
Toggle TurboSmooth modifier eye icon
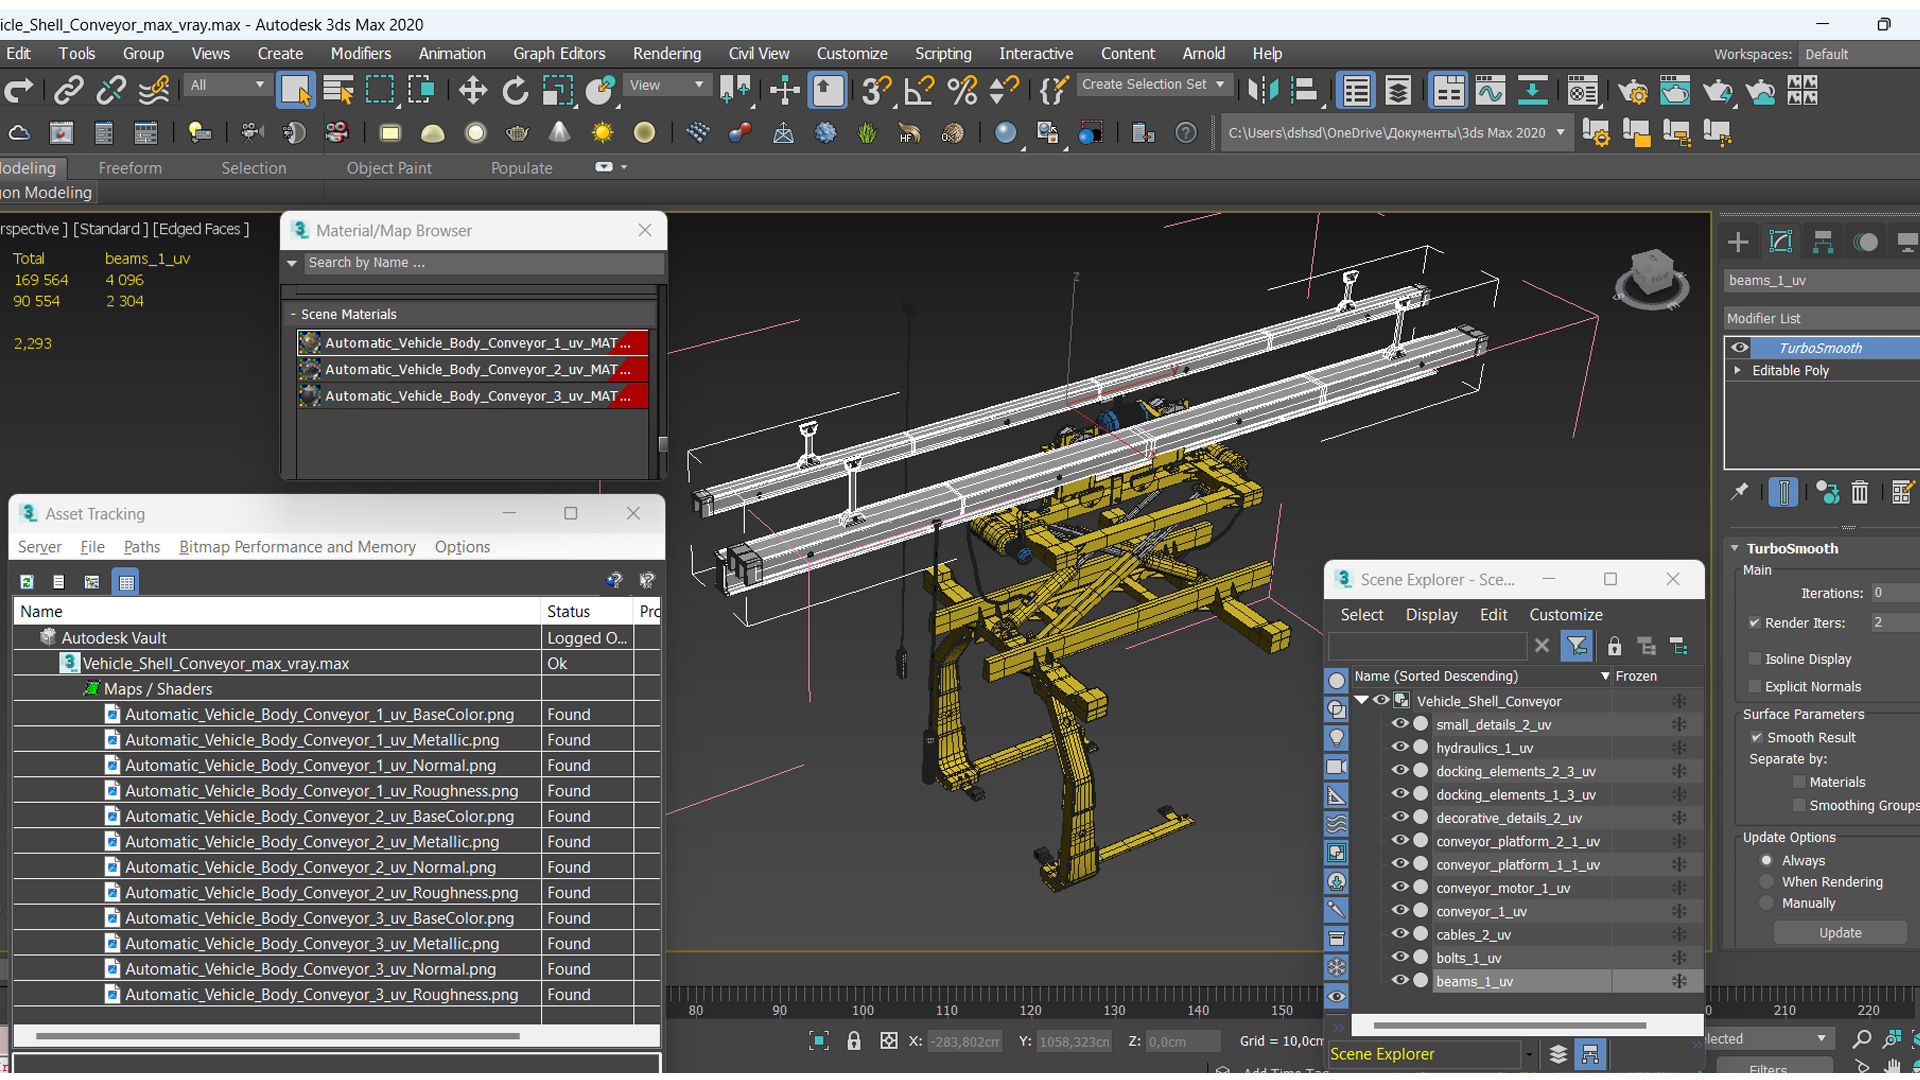(x=1740, y=348)
